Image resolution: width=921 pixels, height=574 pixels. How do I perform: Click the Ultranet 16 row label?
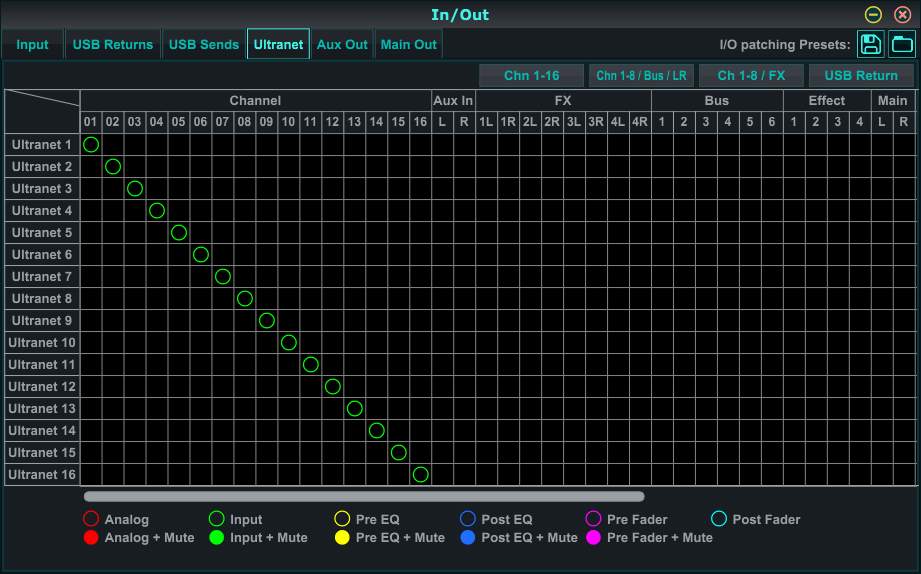click(x=42, y=475)
